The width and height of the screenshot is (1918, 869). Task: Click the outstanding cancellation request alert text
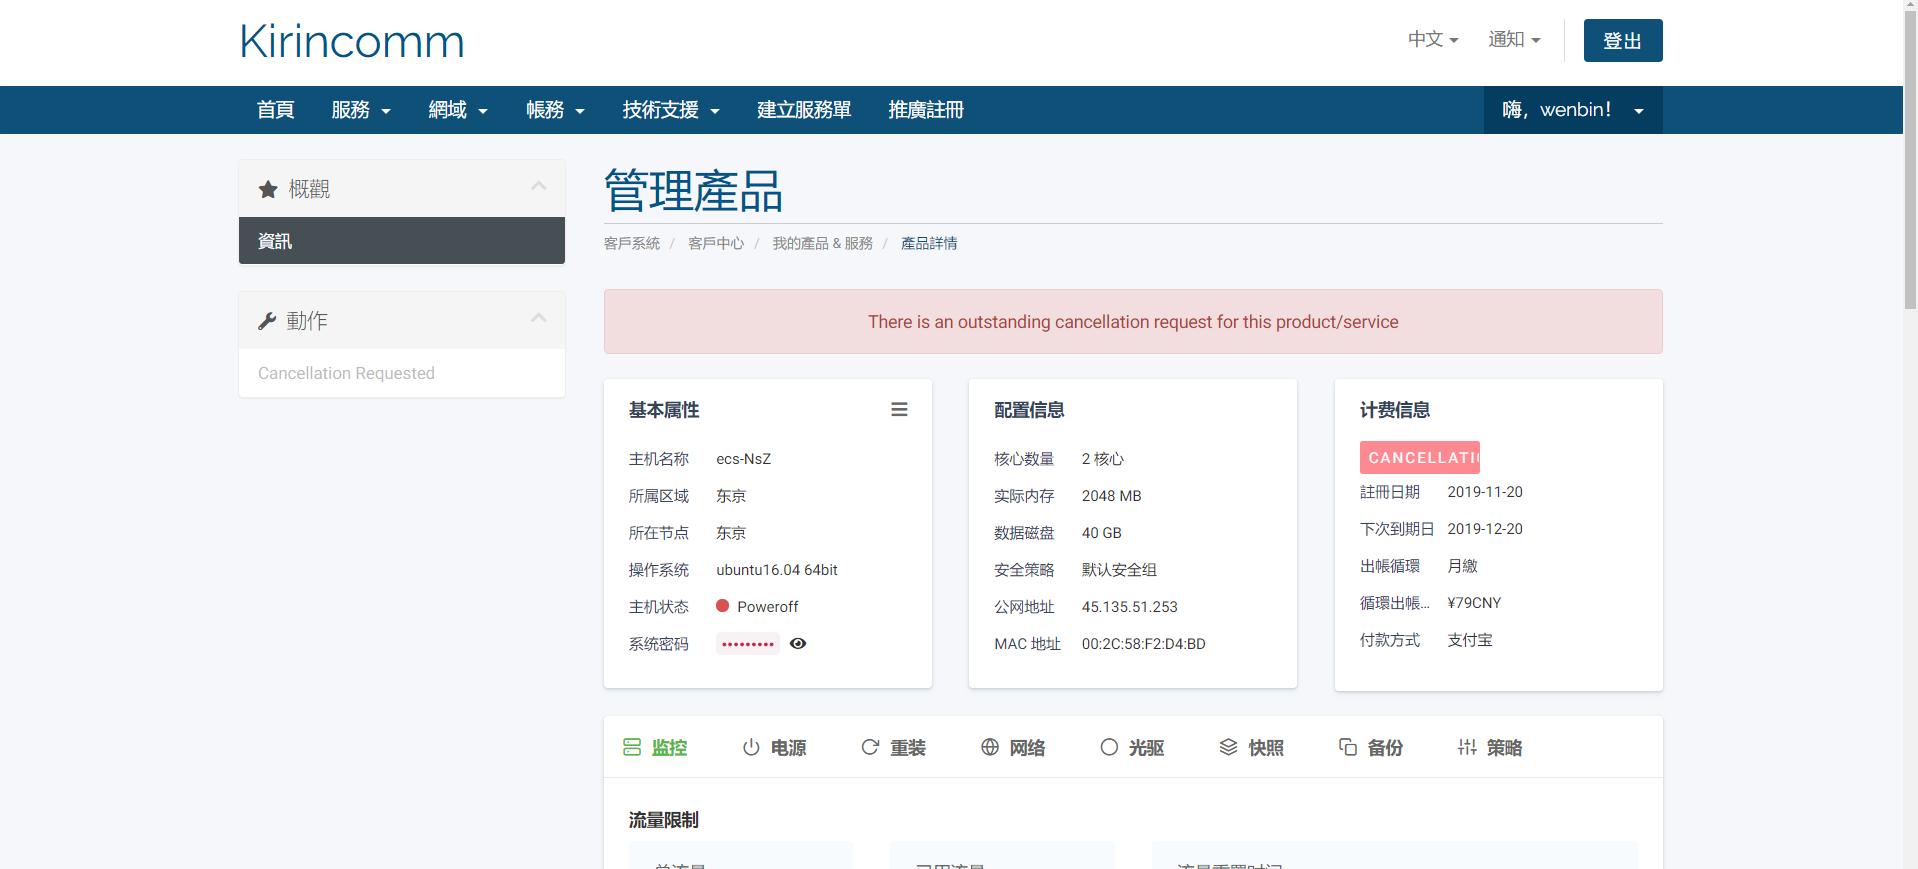click(x=1133, y=322)
